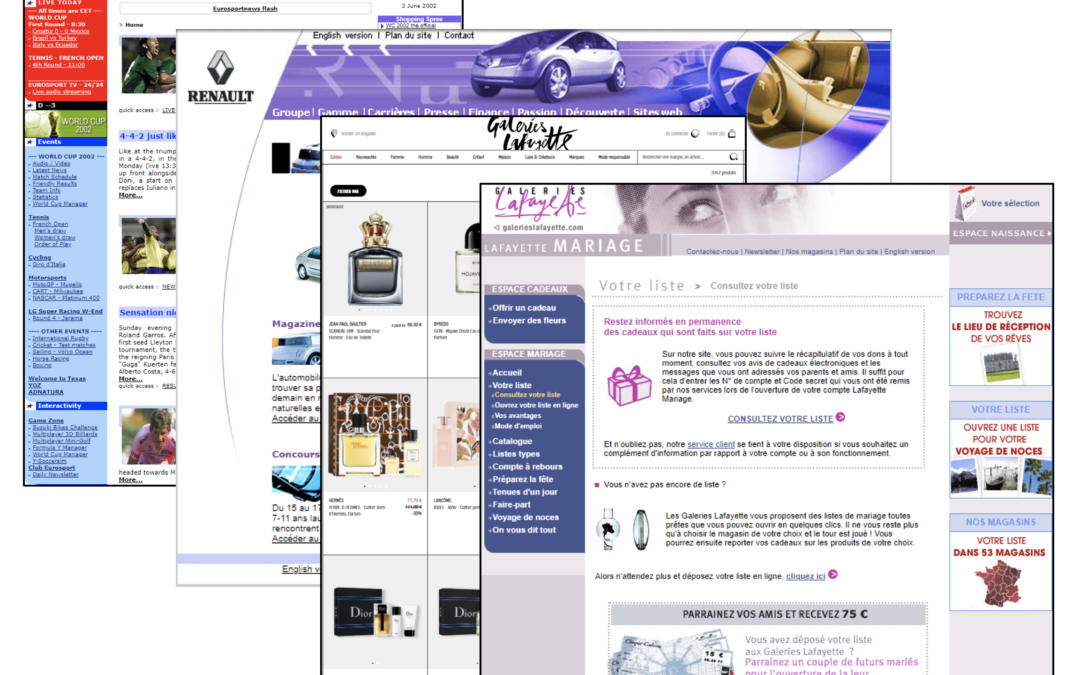1080x675 pixels.
Task: Open the Daily Newsletter link on Eurosport
Action: point(55,475)
